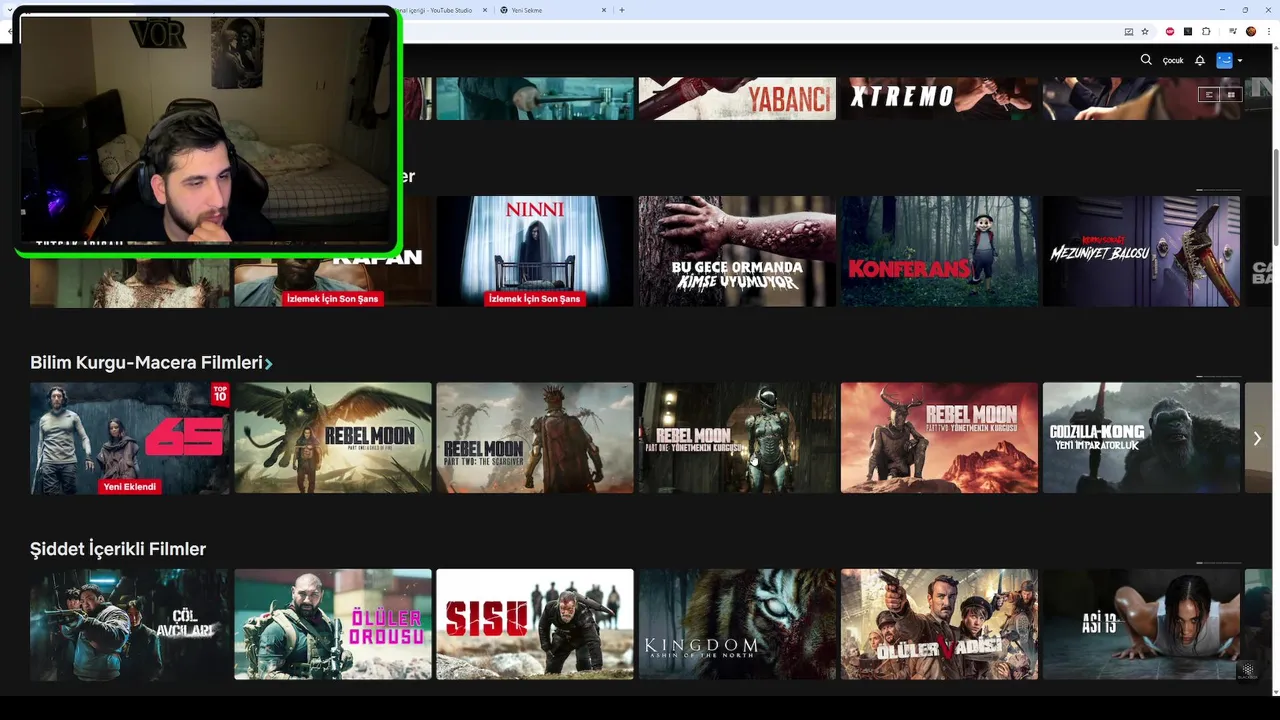Open Godzilla-Kong: Yeni İmparatorluk
Viewport: 1280px width, 720px height.
(1141, 438)
